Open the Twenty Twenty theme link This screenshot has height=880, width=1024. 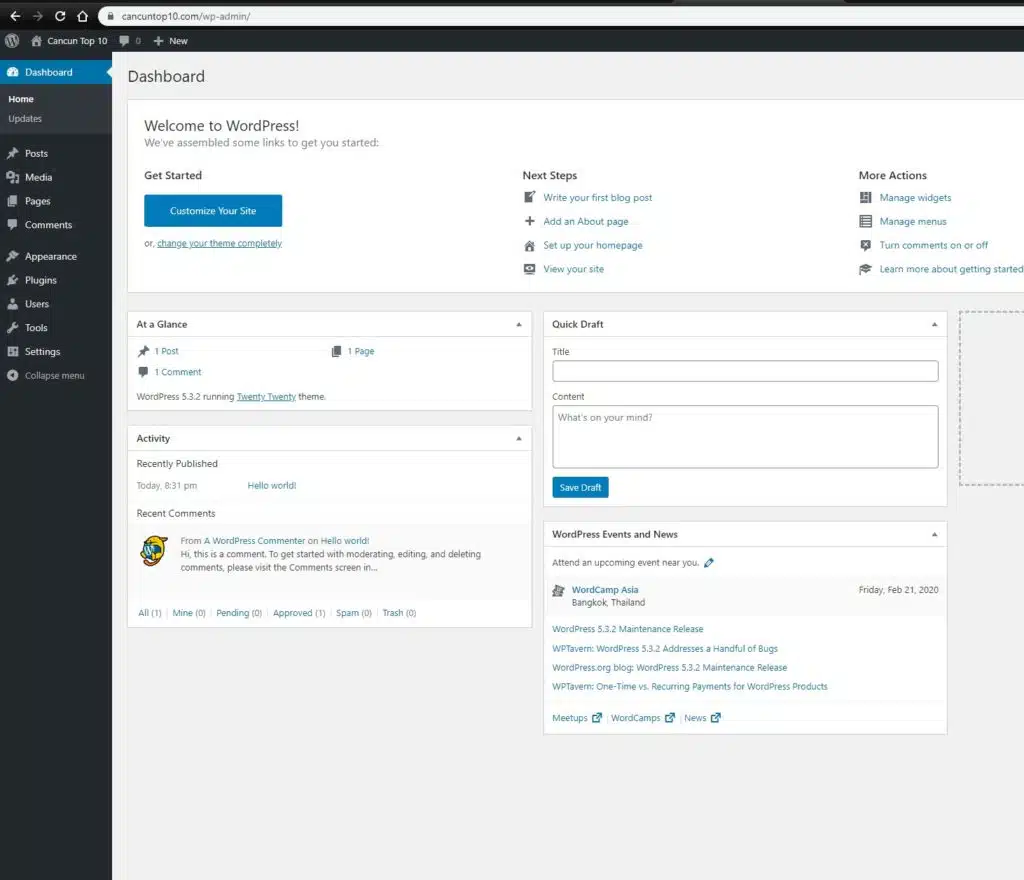[266, 396]
